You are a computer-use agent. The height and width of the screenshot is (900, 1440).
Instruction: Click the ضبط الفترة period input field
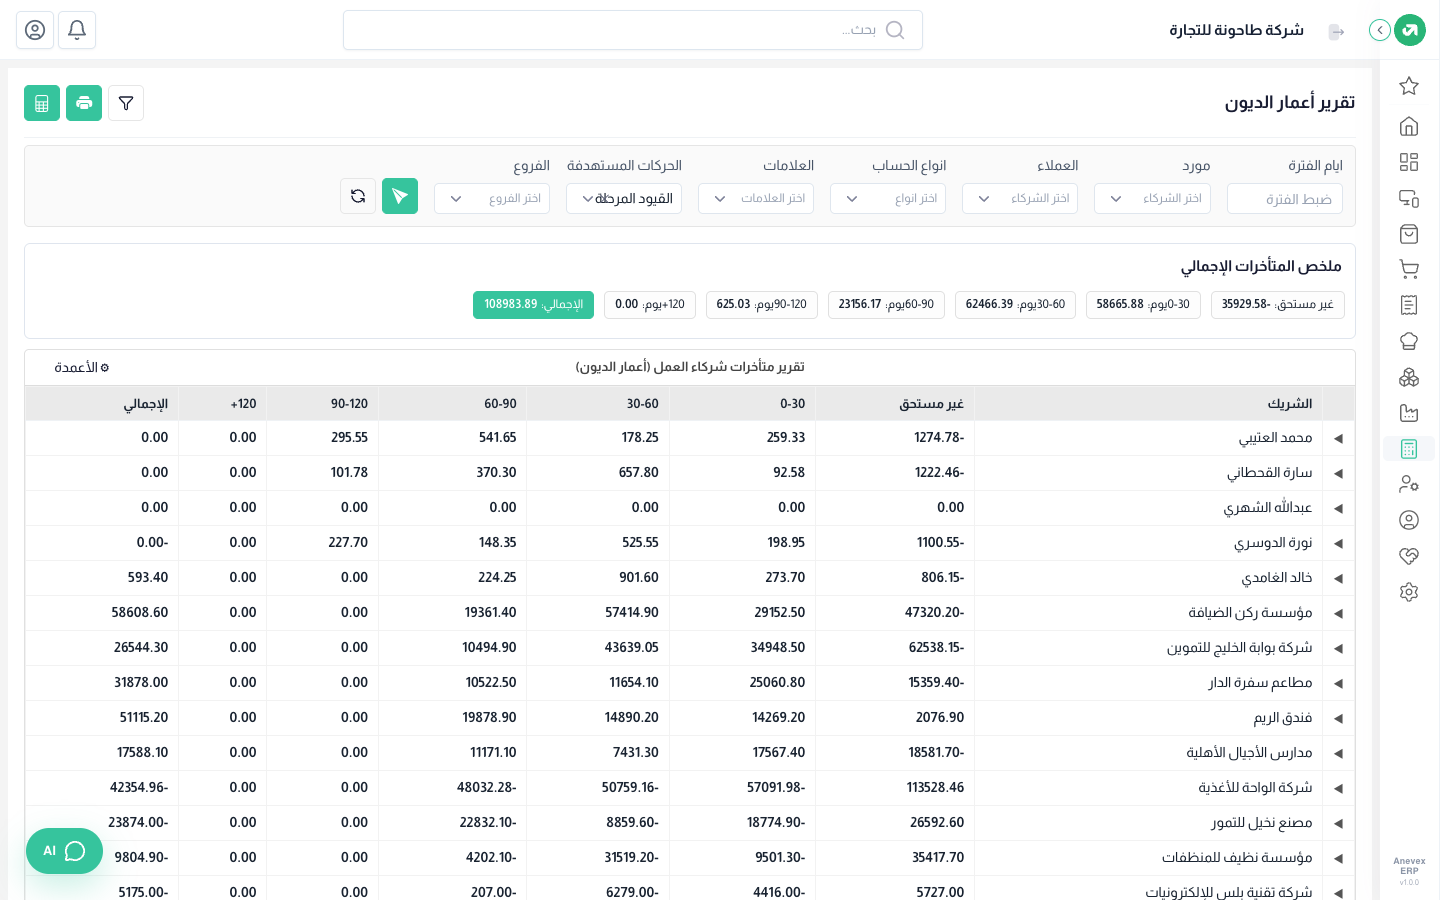click(x=1285, y=198)
